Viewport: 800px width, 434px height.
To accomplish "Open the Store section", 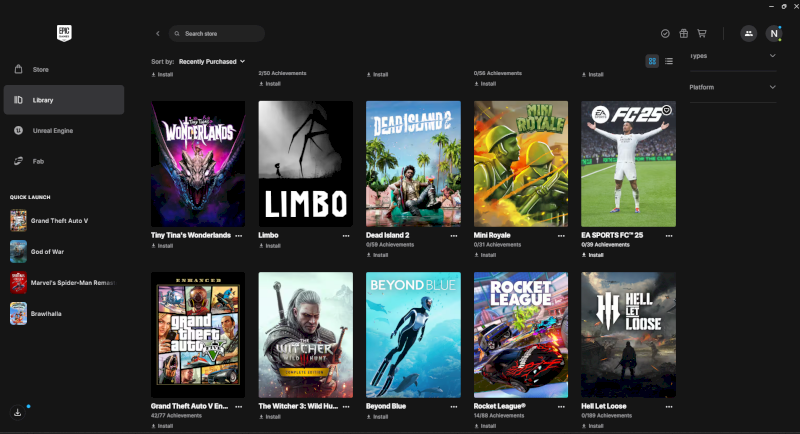I will pos(64,69).
